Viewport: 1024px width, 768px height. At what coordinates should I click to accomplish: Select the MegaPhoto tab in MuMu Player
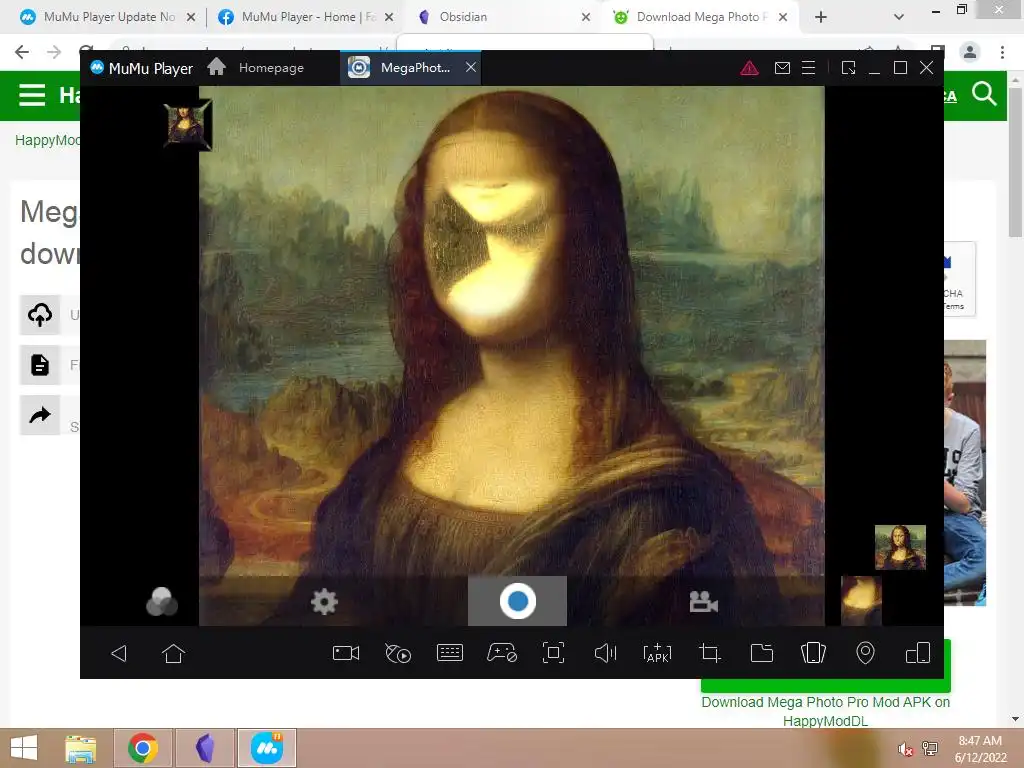point(409,67)
